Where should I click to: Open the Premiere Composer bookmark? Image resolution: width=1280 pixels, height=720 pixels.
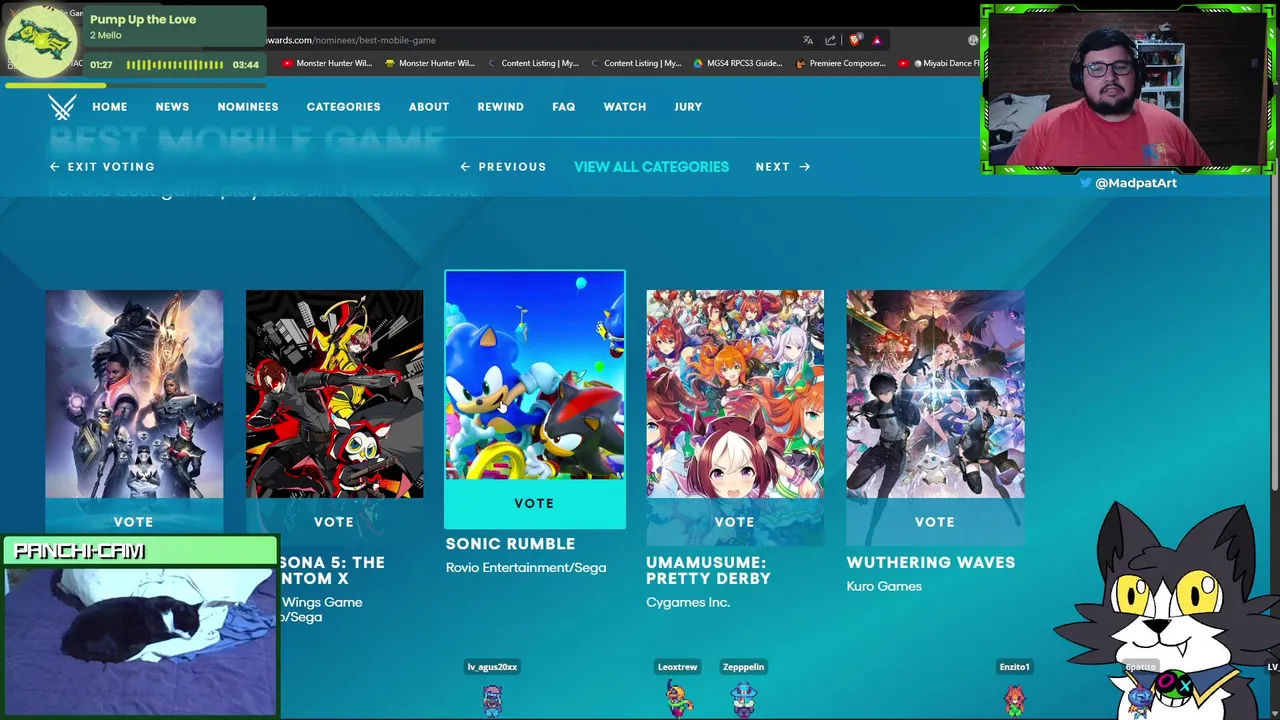(x=840, y=63)
